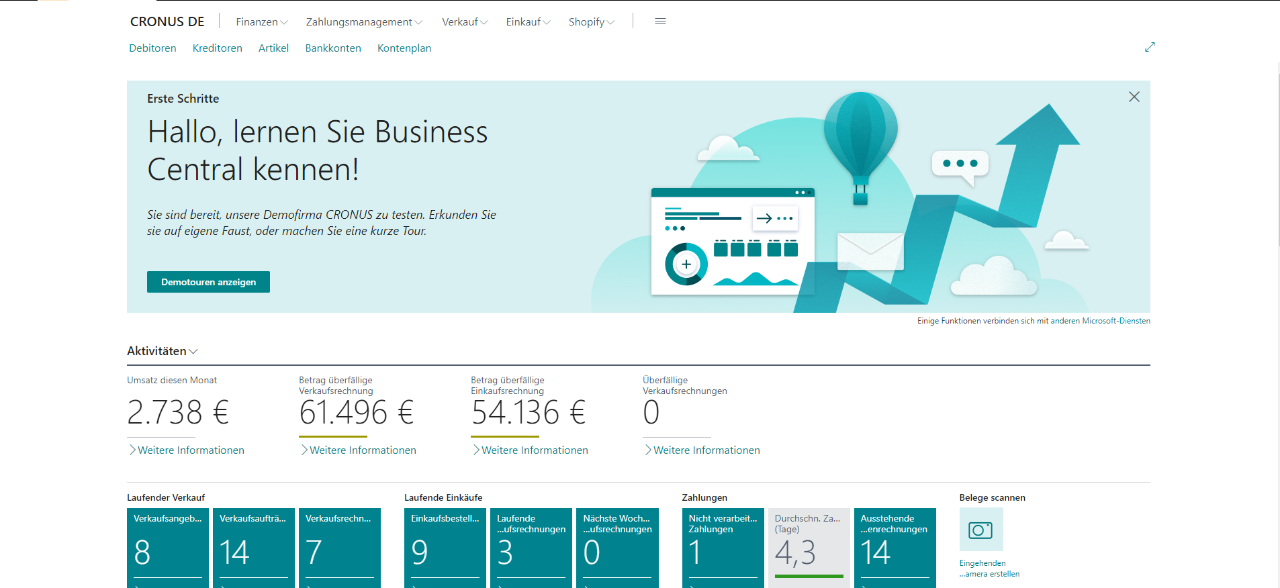The width and height of the screenshot is (1280, 588).
Task: Open the Ausstehende Kreditorenrechnungen tile showing 14
Action: pyautogui.click(x=895, y=548)
